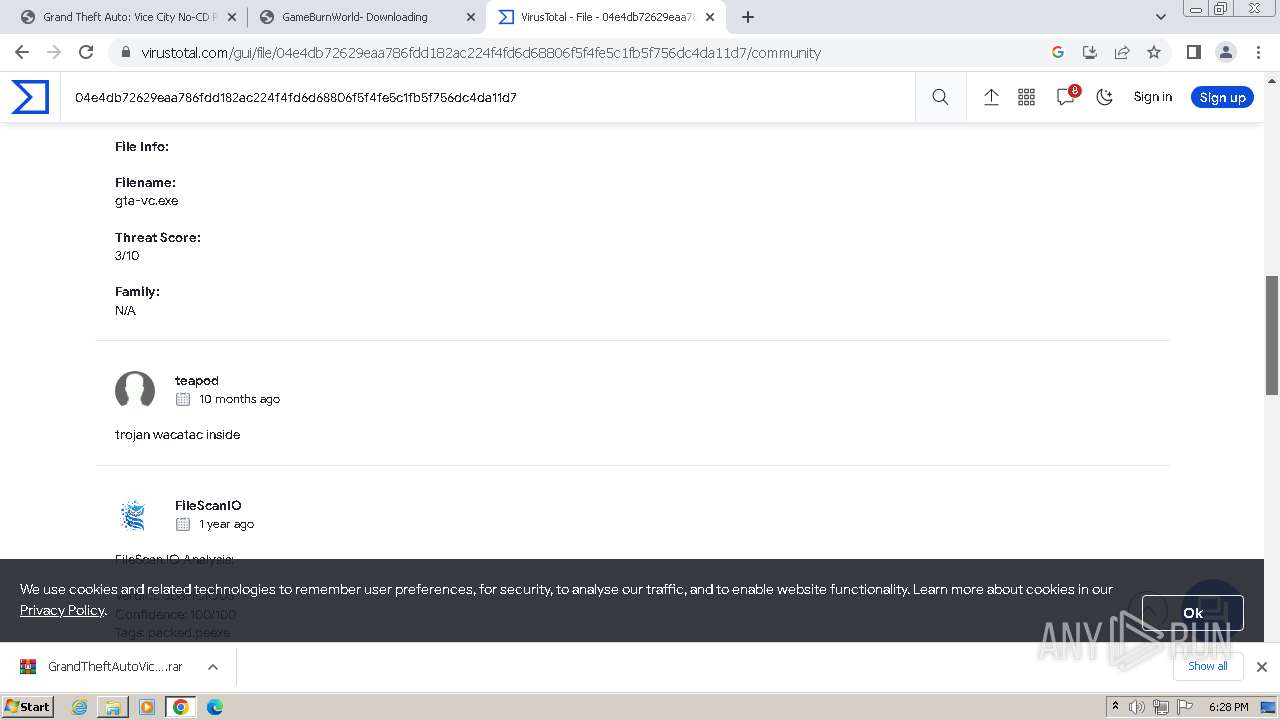Close the downloads bar
This screenshot has width=1280, height=720.
coord(1262,666)
